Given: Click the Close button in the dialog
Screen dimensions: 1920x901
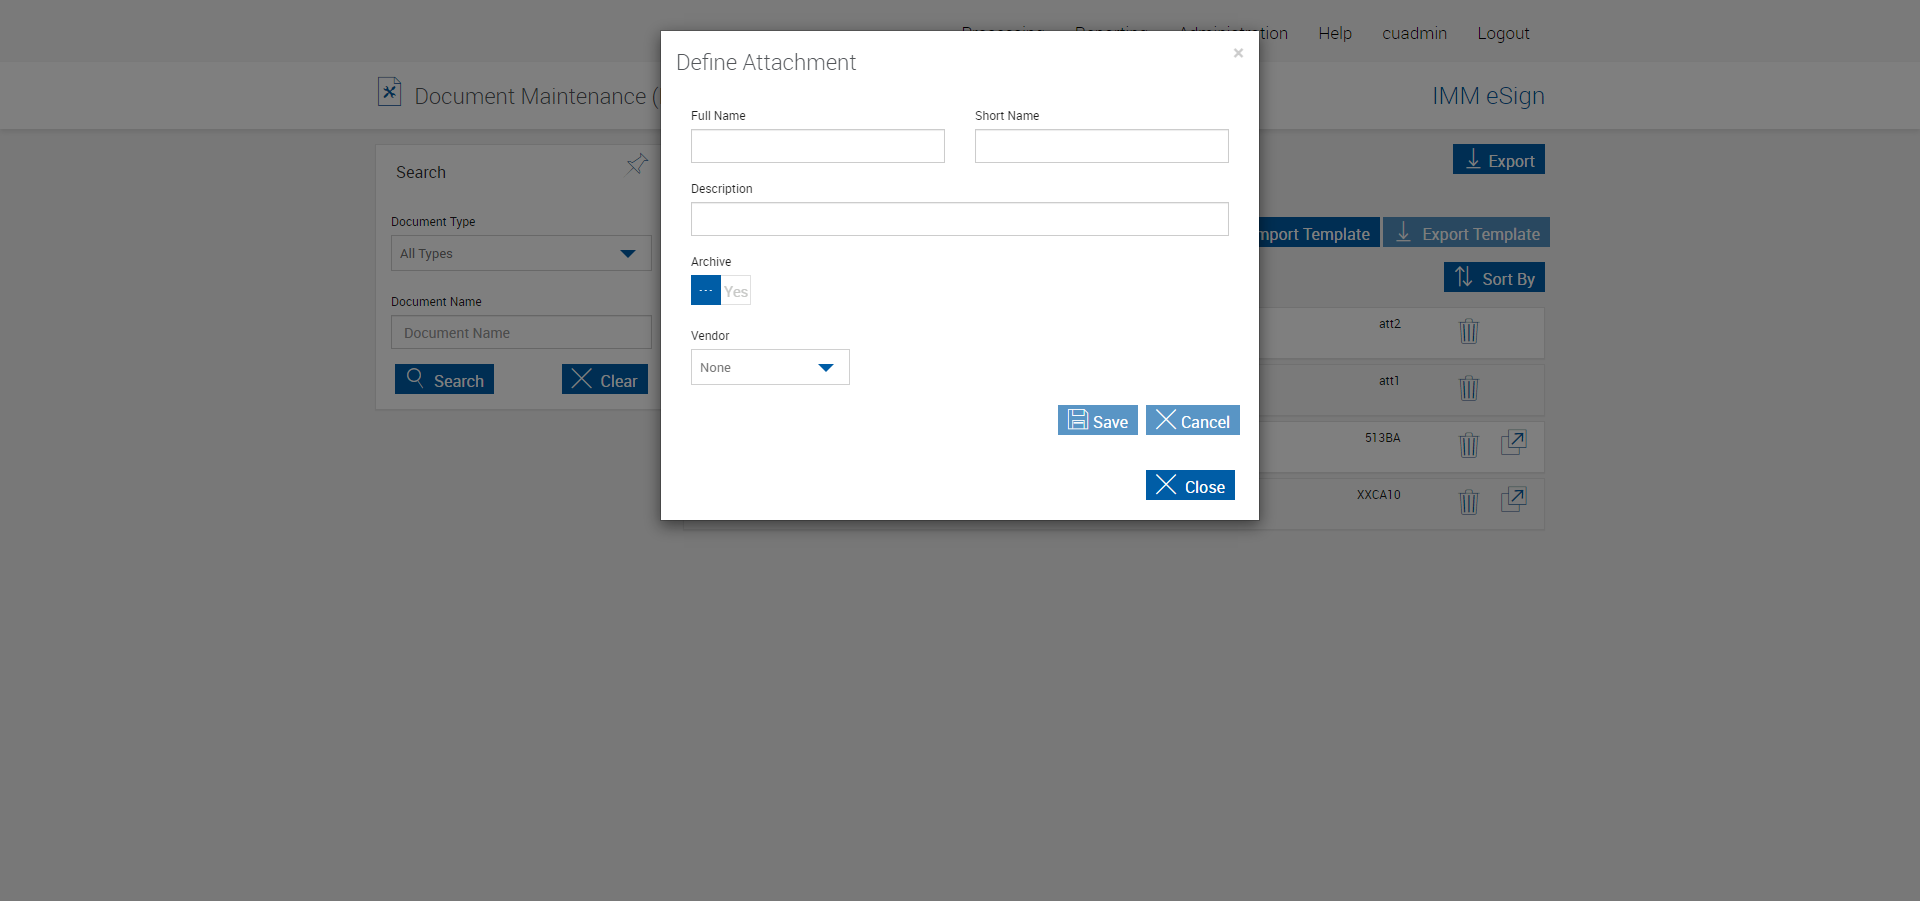Looking at the screenshot, I should tap(1190, 485).
